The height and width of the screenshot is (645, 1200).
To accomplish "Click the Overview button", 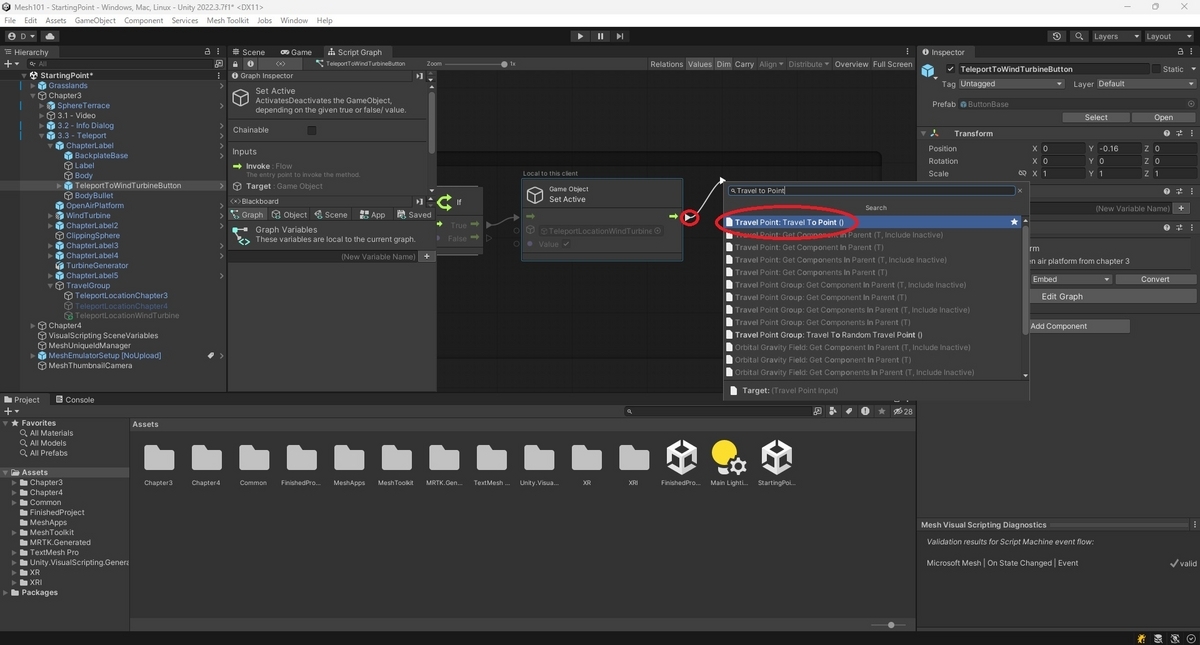I will (x=851, y=64).
